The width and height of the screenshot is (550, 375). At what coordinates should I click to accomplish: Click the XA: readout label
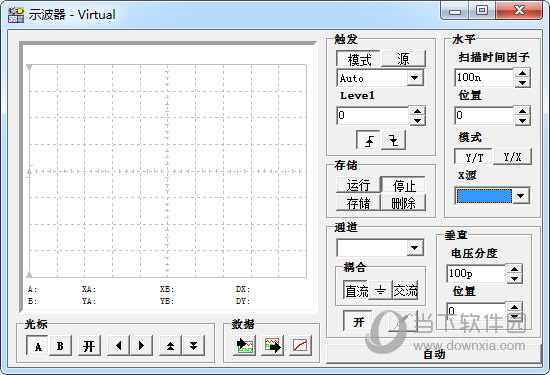(x=89, y=289)
